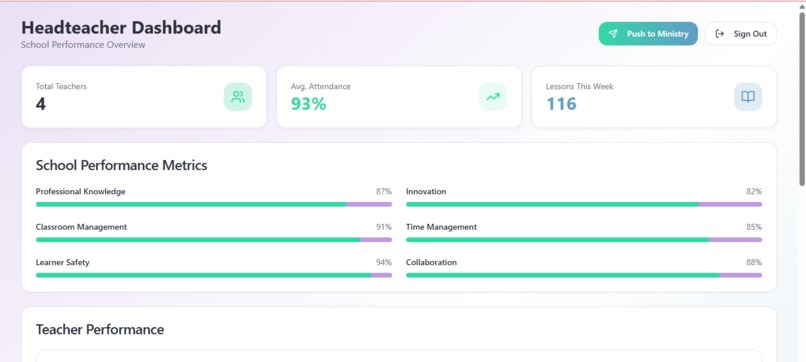The image size is (806, 362).
Task: Click the Professional Knowledge progress bar
Action: click(x=214, y=204)
